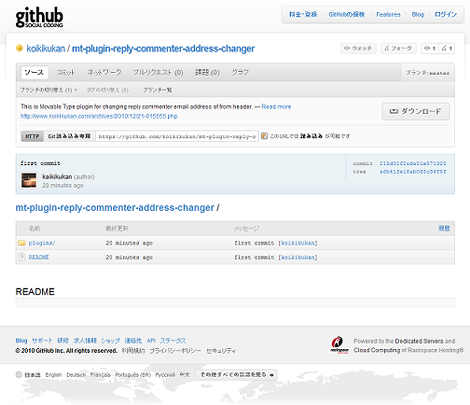Click the ダウンロード button
This screenshot has width=470, height=405.
416,111
